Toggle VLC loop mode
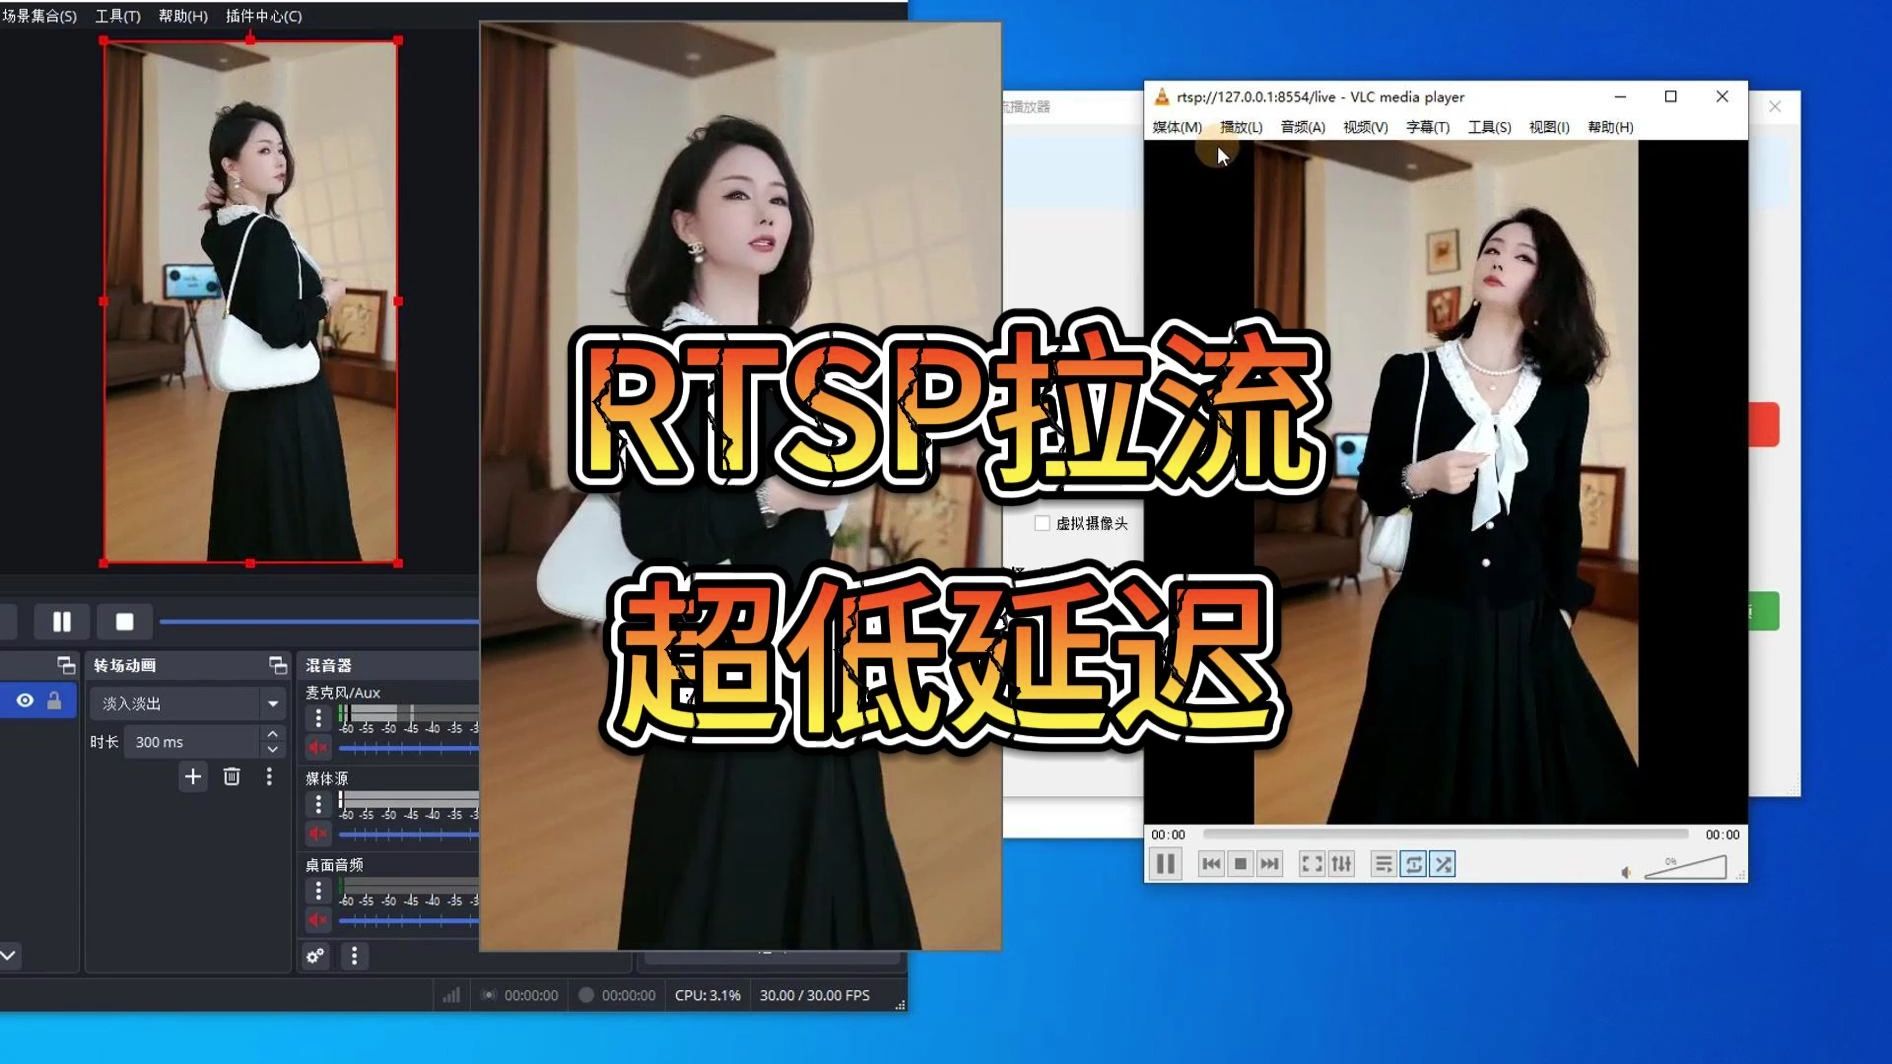 [1413, 864]
